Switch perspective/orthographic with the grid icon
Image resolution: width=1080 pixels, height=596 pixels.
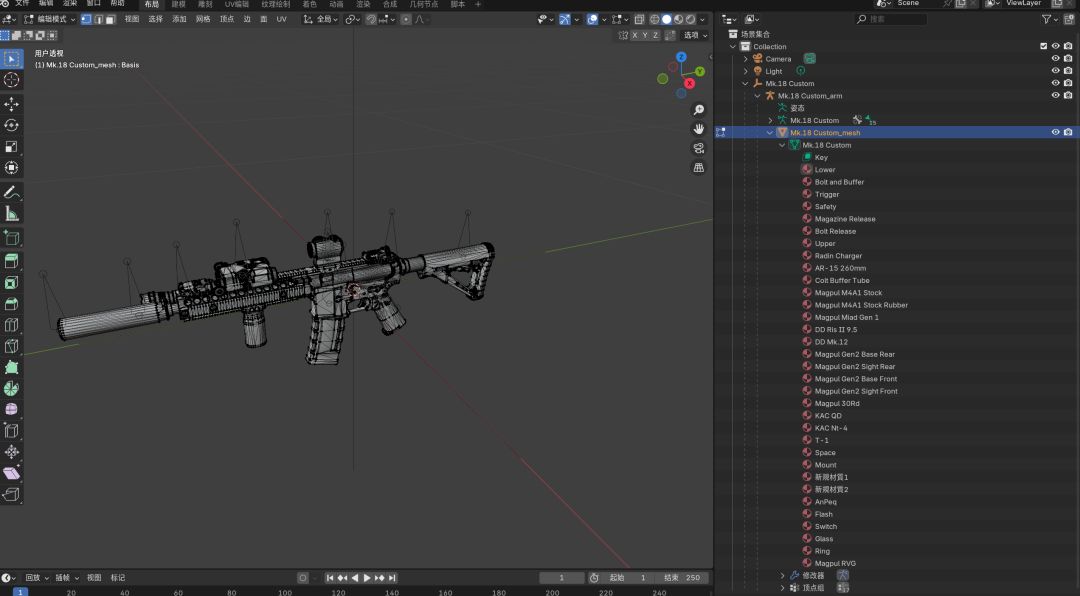pyautogui.click(x=698, y=167)
